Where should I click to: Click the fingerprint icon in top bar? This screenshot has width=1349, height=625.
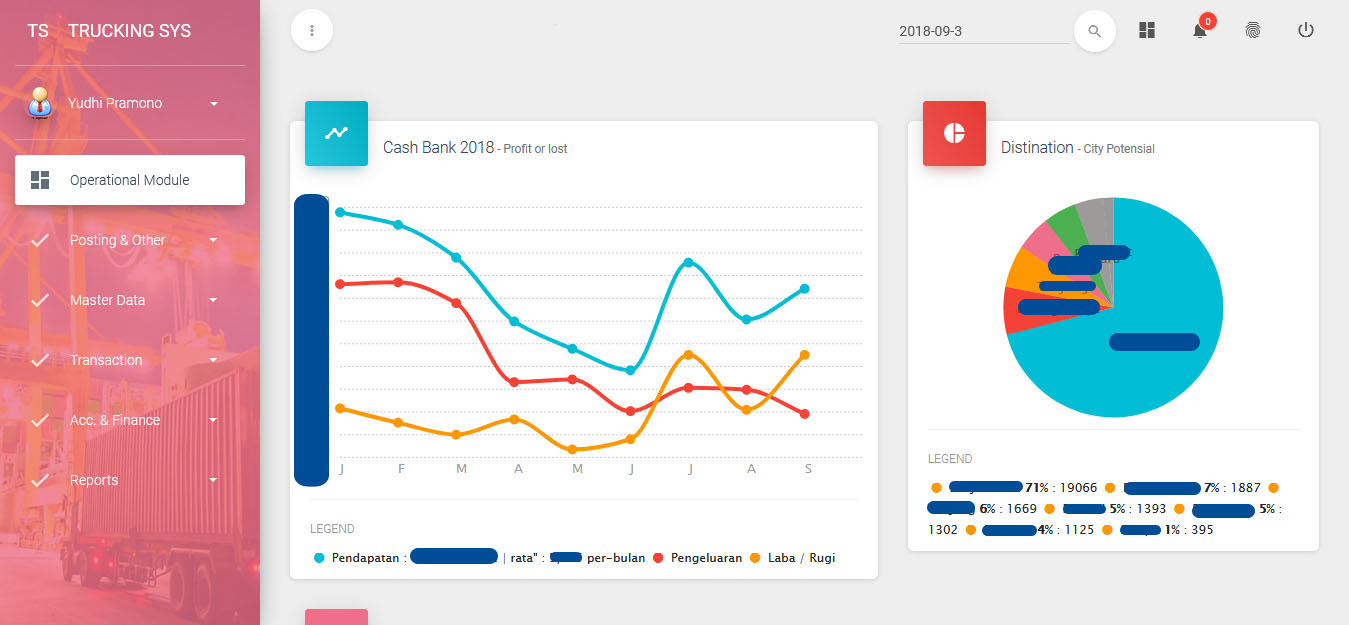(x=1252, y=30)
